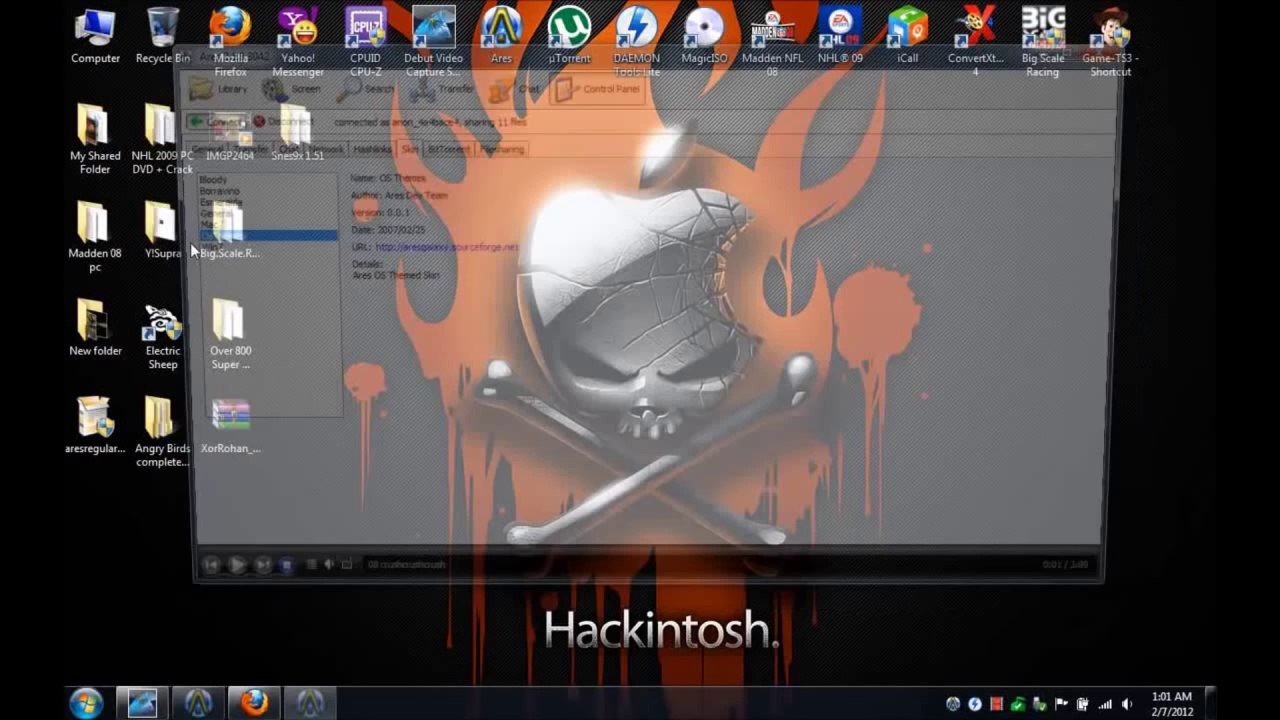
Task: Launch the CPUID CPU-Z shortcut
Action: tap(365, 42)
